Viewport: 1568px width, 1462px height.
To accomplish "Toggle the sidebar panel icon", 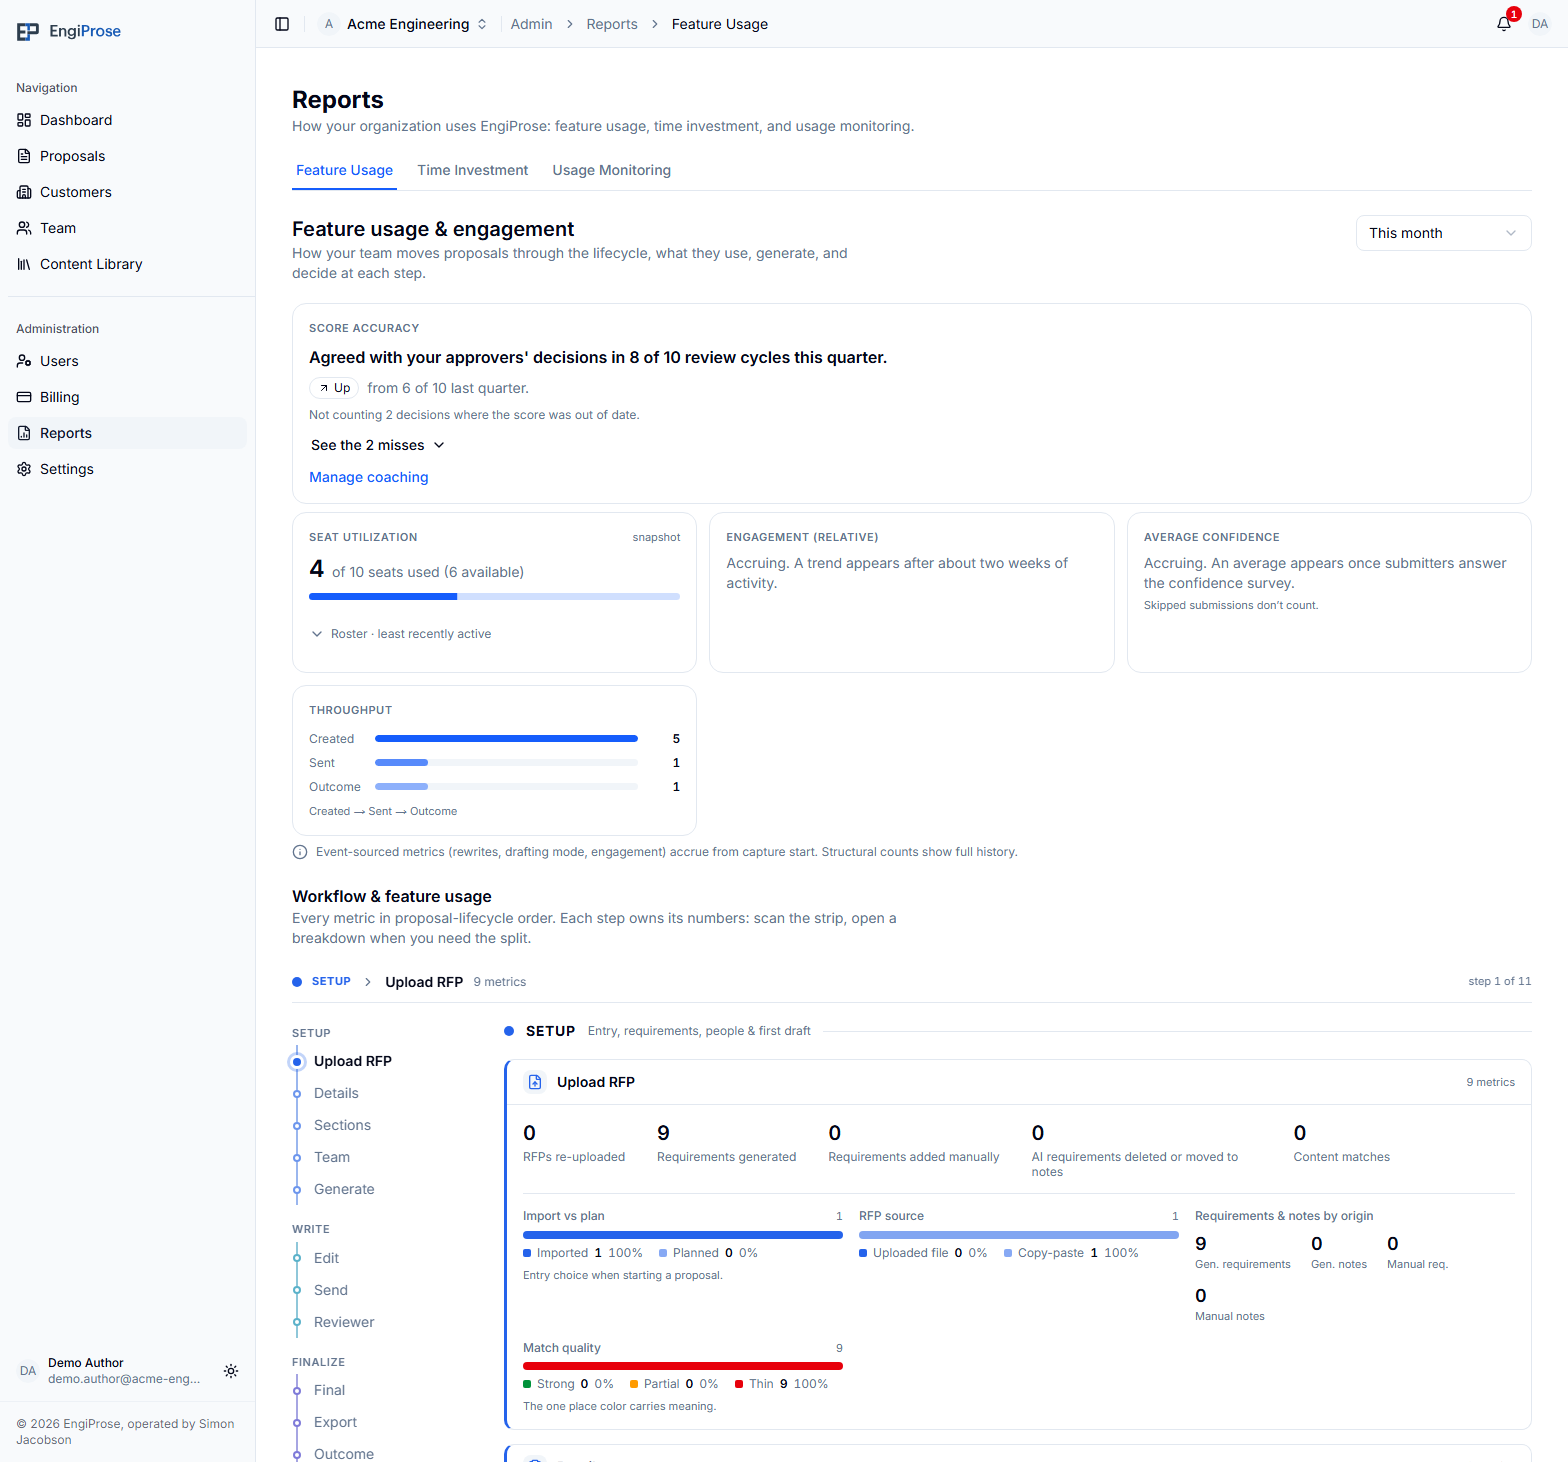I will (x=282, y=24).
